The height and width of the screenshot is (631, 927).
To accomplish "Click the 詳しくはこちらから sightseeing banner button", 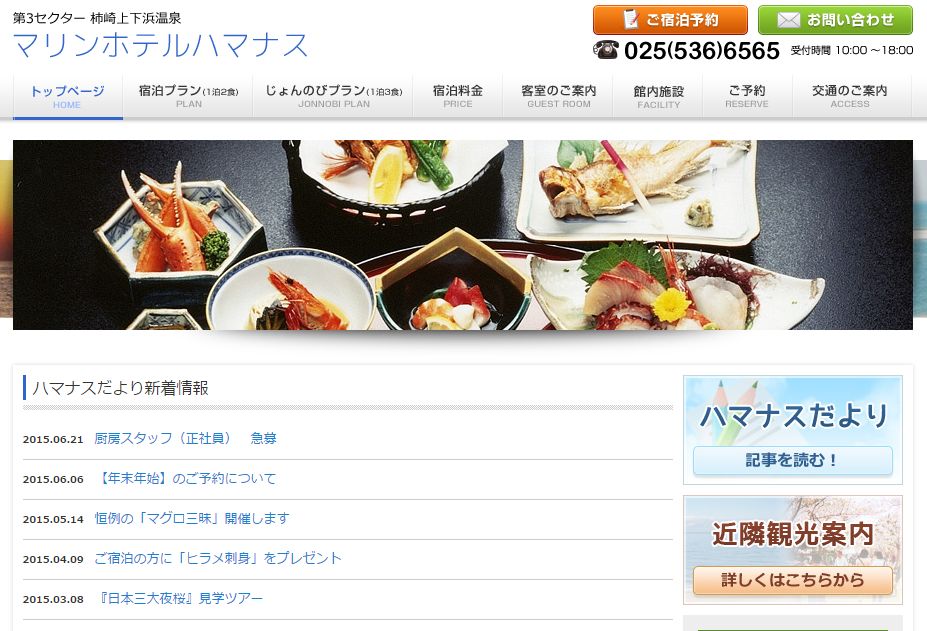I will pyautogui.click(x=792, y=580).
